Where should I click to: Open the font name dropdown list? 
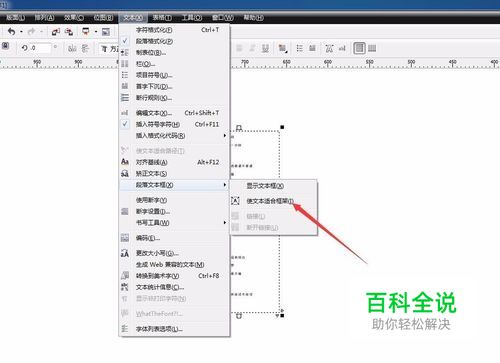click(x=109, y=49)
